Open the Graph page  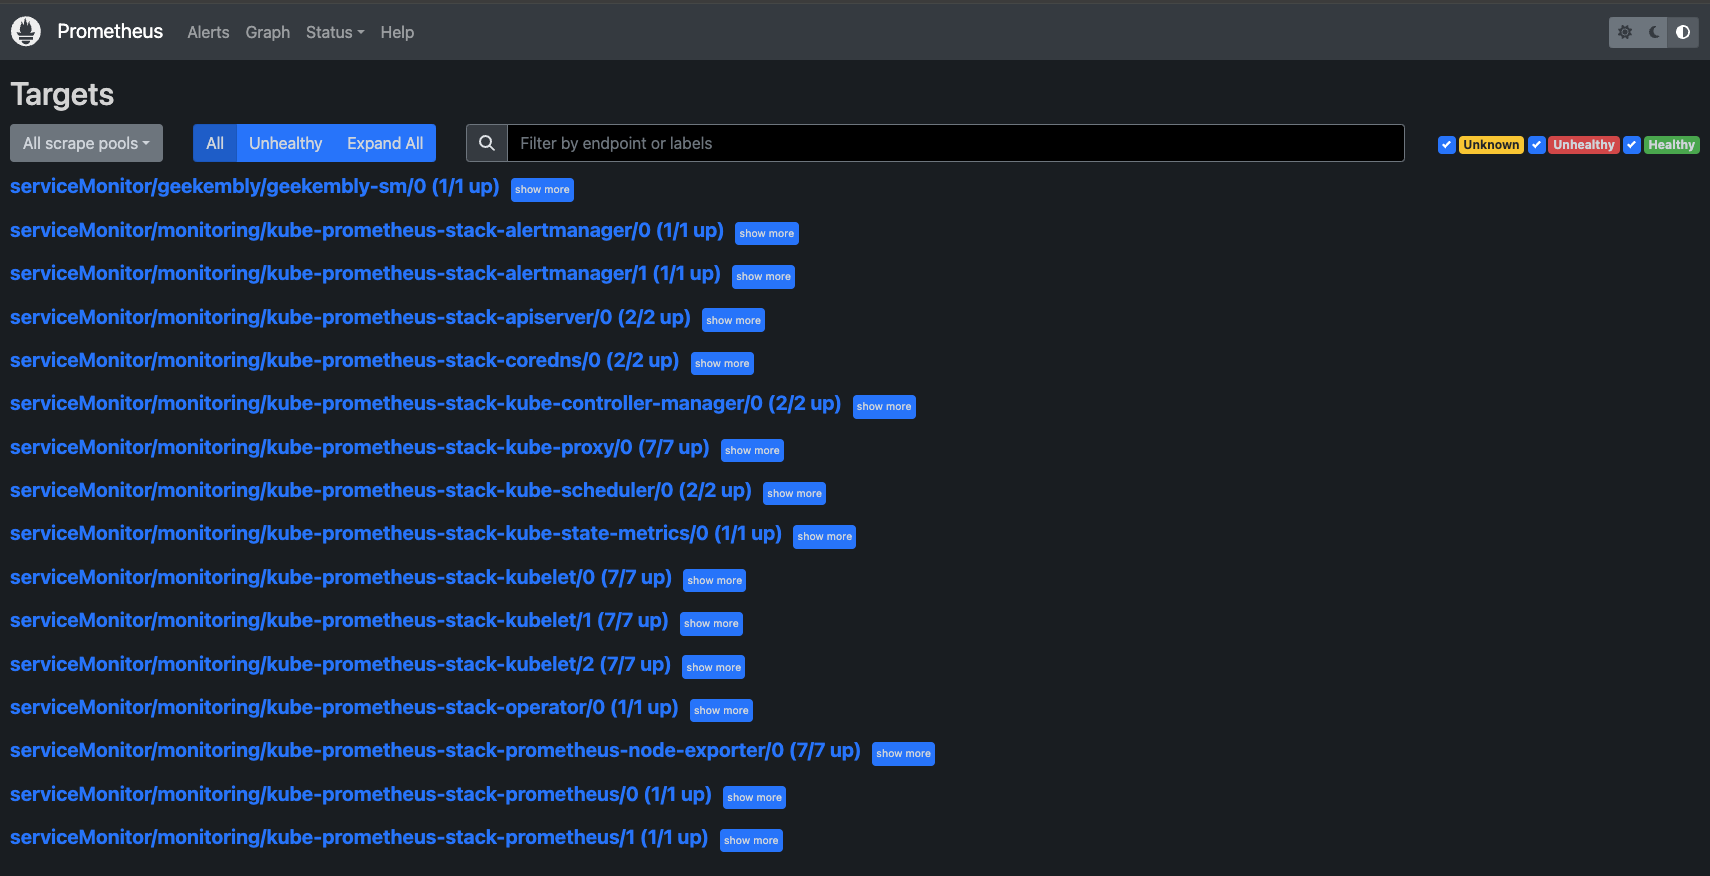267,32
